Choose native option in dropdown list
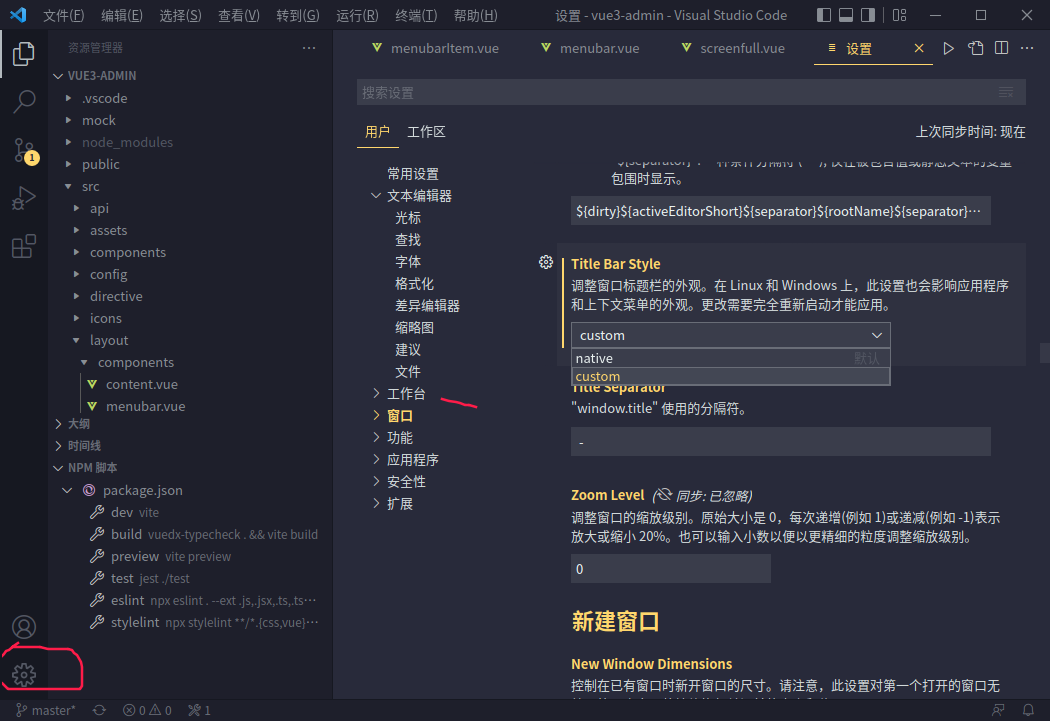The image size is (1050, 721). coord(731,358)
